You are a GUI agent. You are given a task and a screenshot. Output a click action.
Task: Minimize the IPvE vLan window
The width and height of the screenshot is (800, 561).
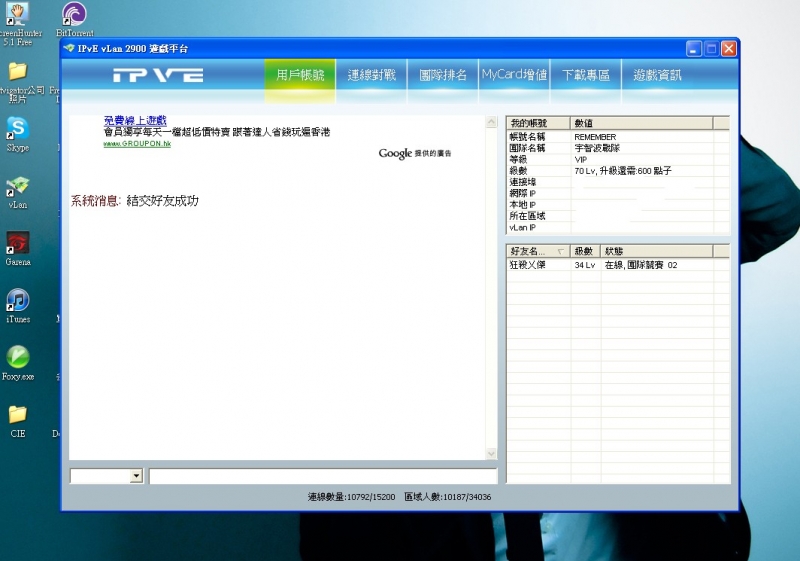click(x=694, y=49)
